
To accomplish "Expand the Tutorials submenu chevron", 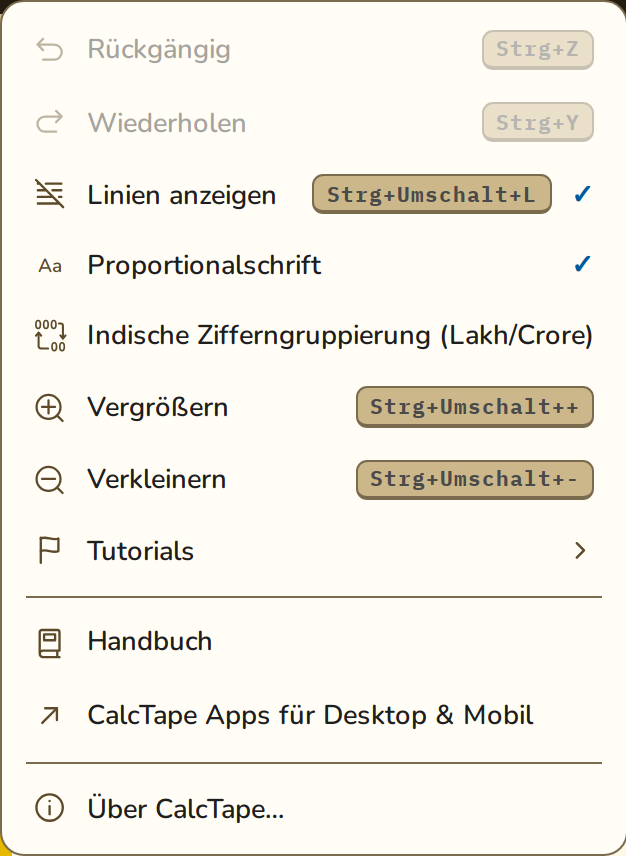I will click(x=580, y=550).
